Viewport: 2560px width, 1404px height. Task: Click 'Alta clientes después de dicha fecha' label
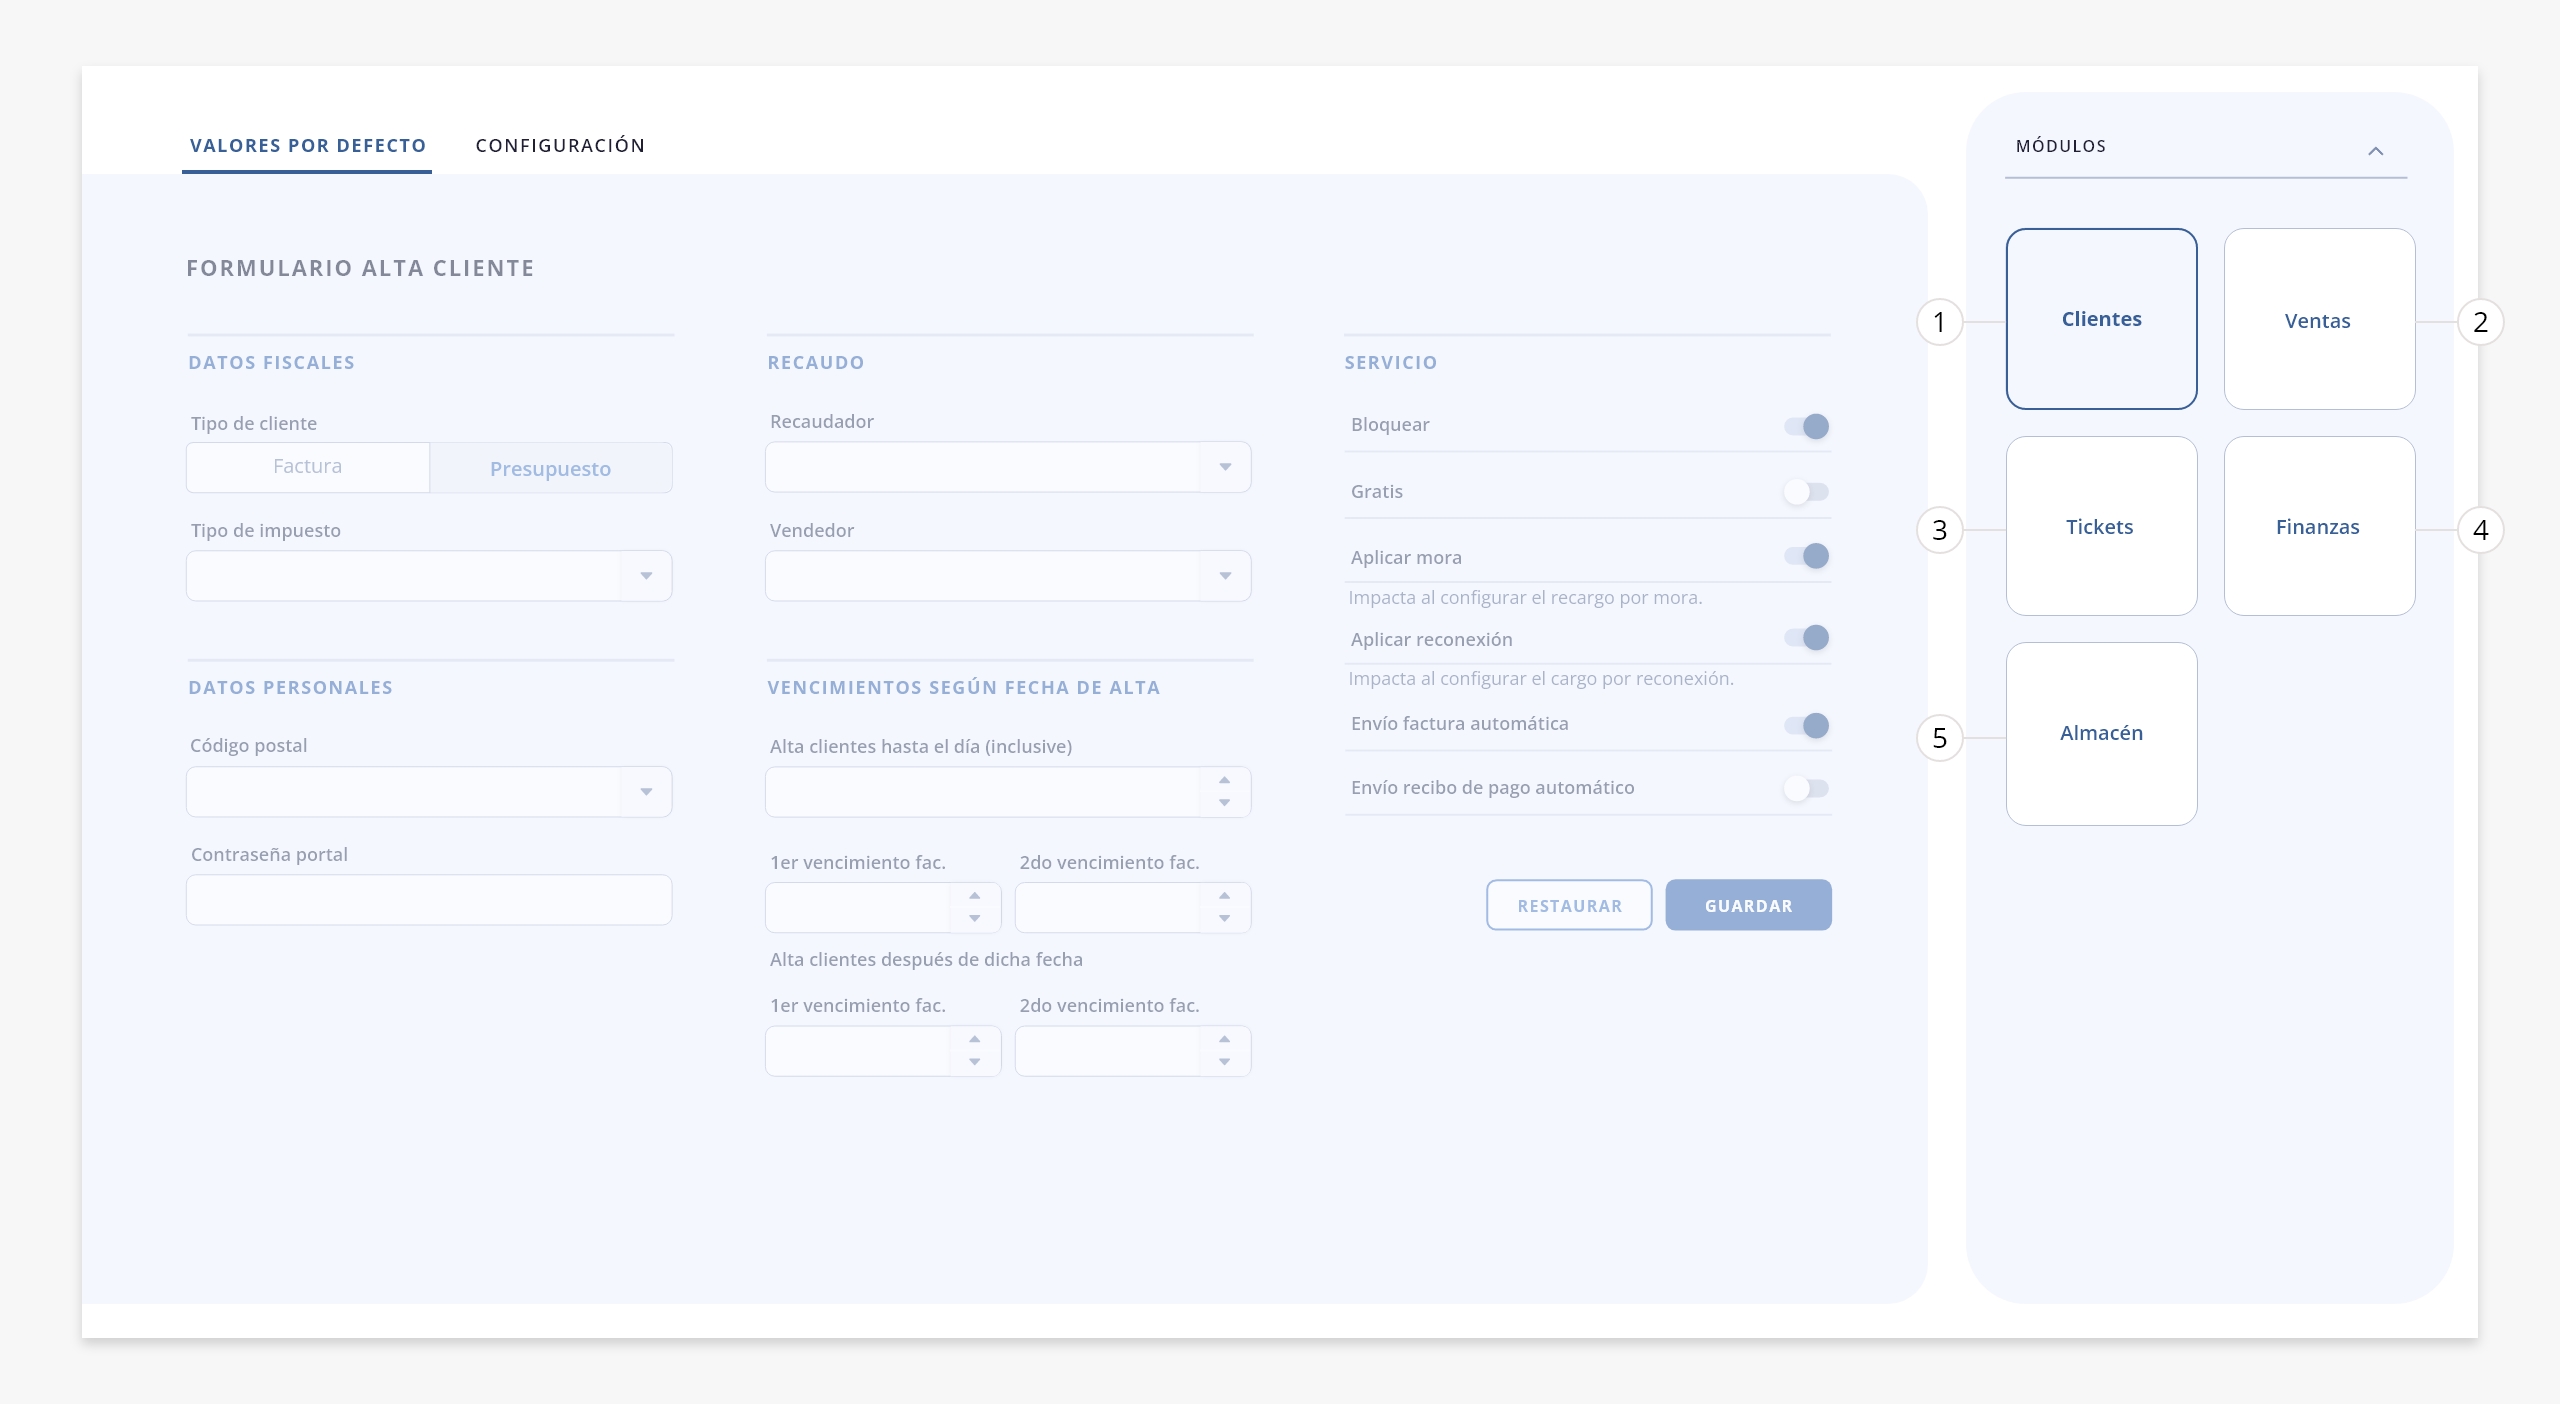coord(926,960)
